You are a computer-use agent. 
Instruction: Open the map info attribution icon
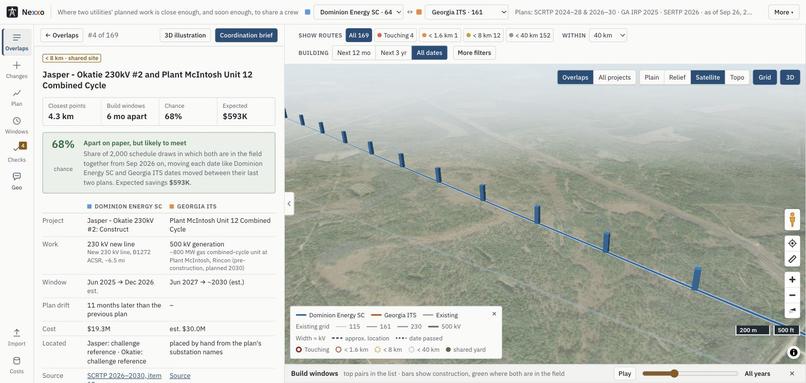point(794,352)
